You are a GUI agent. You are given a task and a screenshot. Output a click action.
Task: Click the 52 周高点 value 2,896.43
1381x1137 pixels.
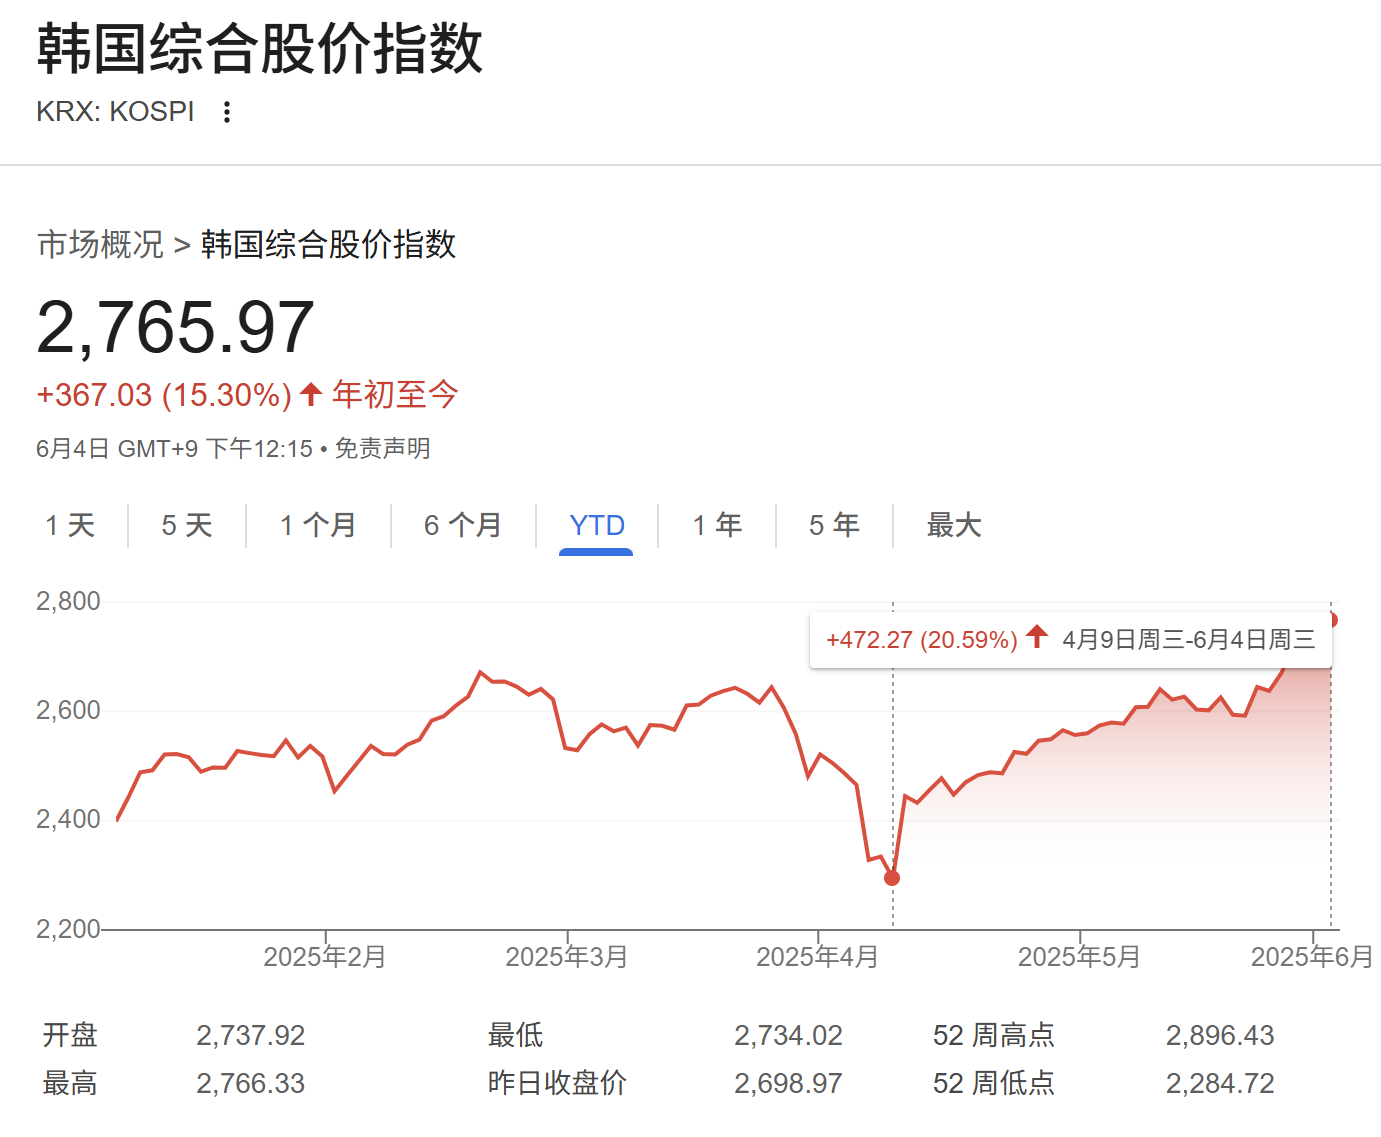1220,1035
